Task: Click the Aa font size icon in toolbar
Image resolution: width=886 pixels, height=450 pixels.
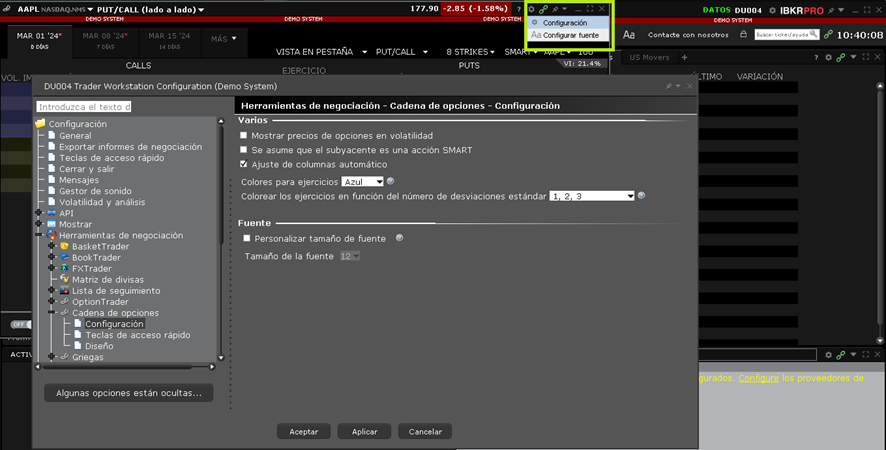Action: pyautogui.click(x=629, y=34)
